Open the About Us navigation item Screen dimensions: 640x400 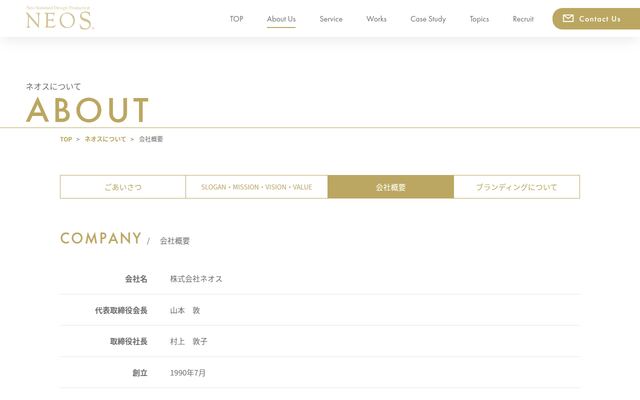click(x=281, y=19)
